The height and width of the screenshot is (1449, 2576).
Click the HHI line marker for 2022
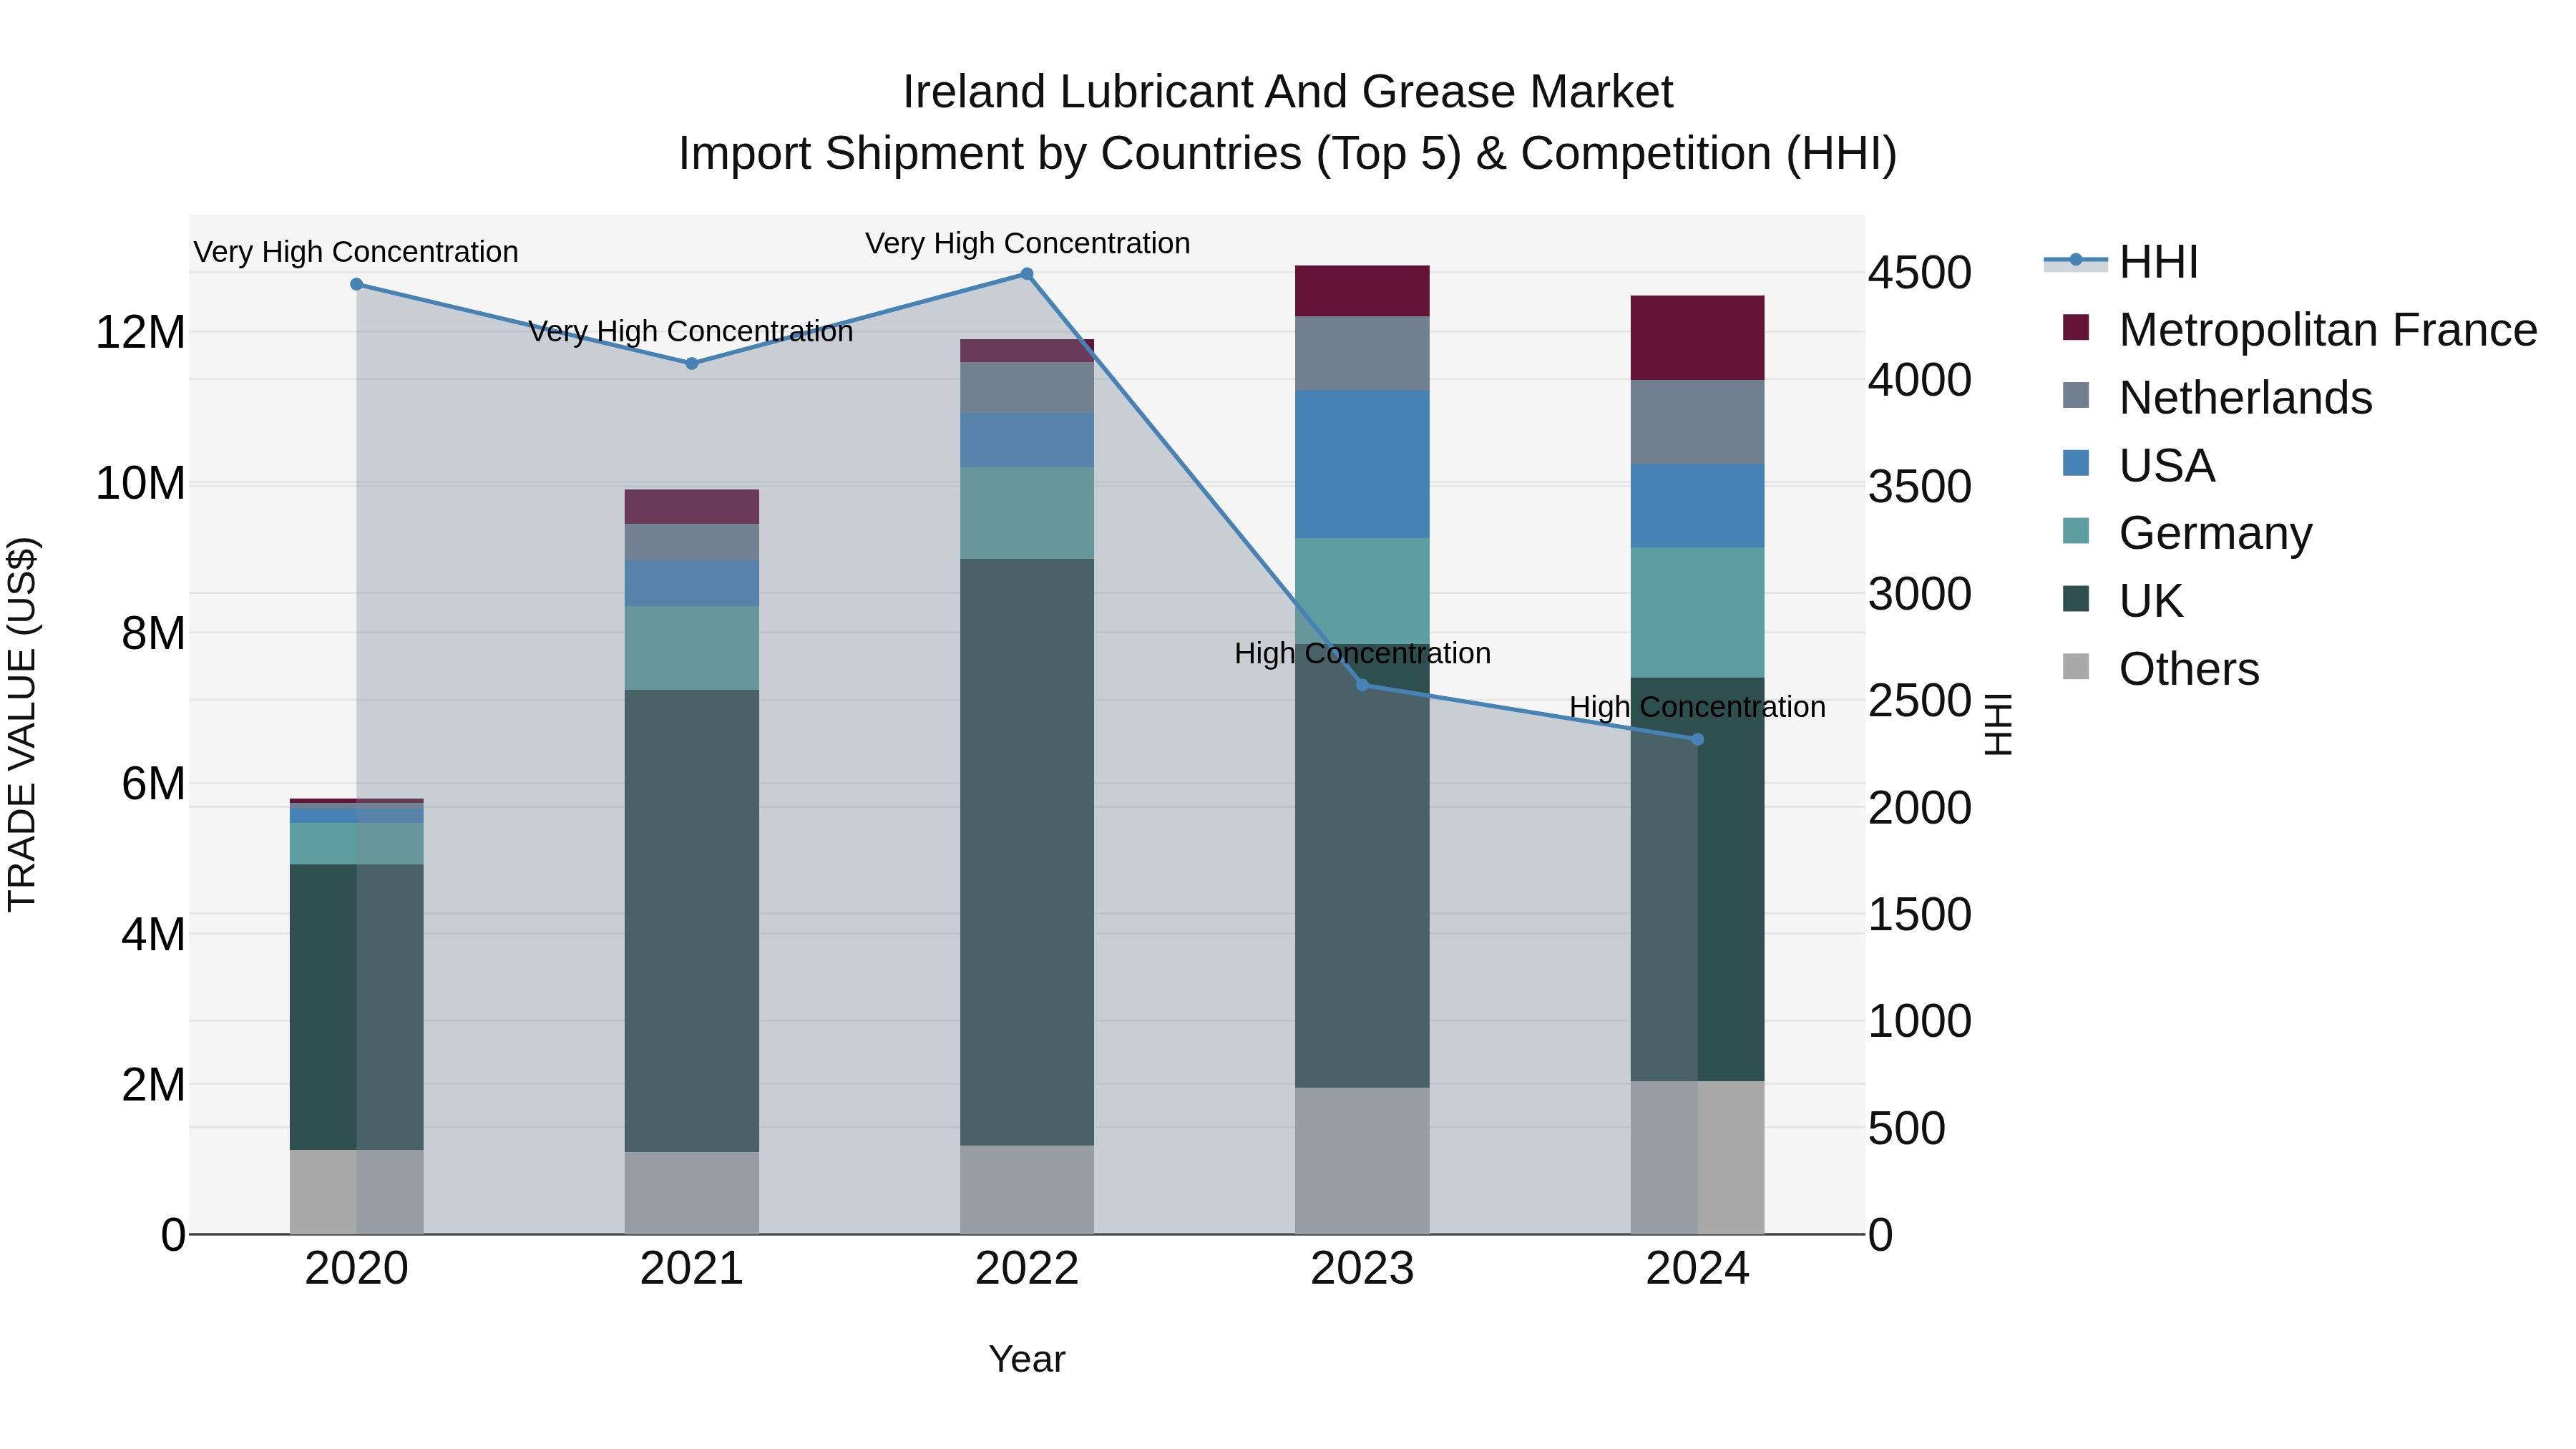coord(1027,274)
